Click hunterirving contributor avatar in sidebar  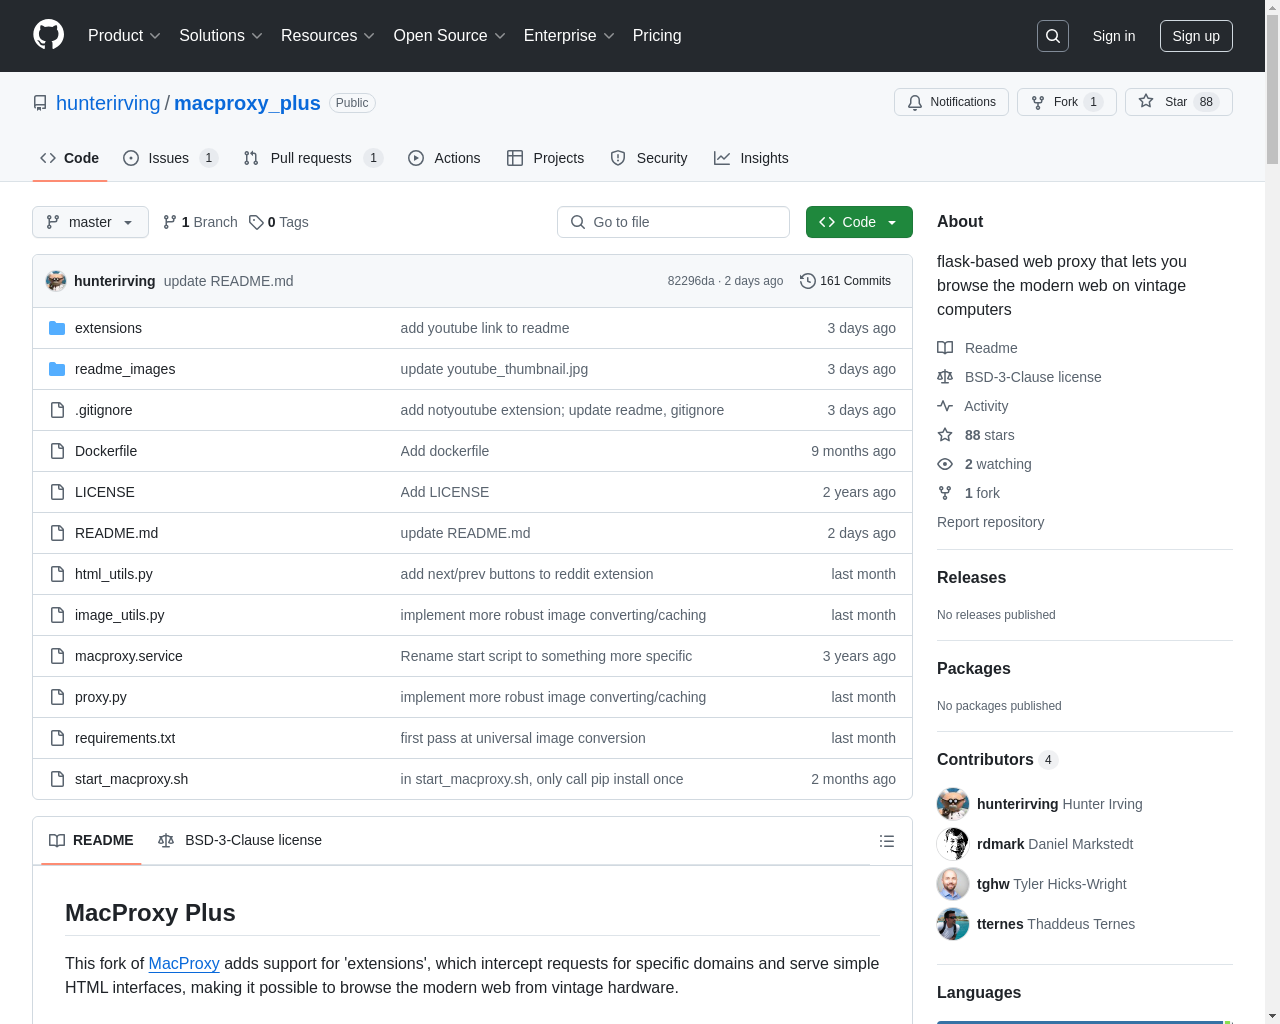(953, 804)
